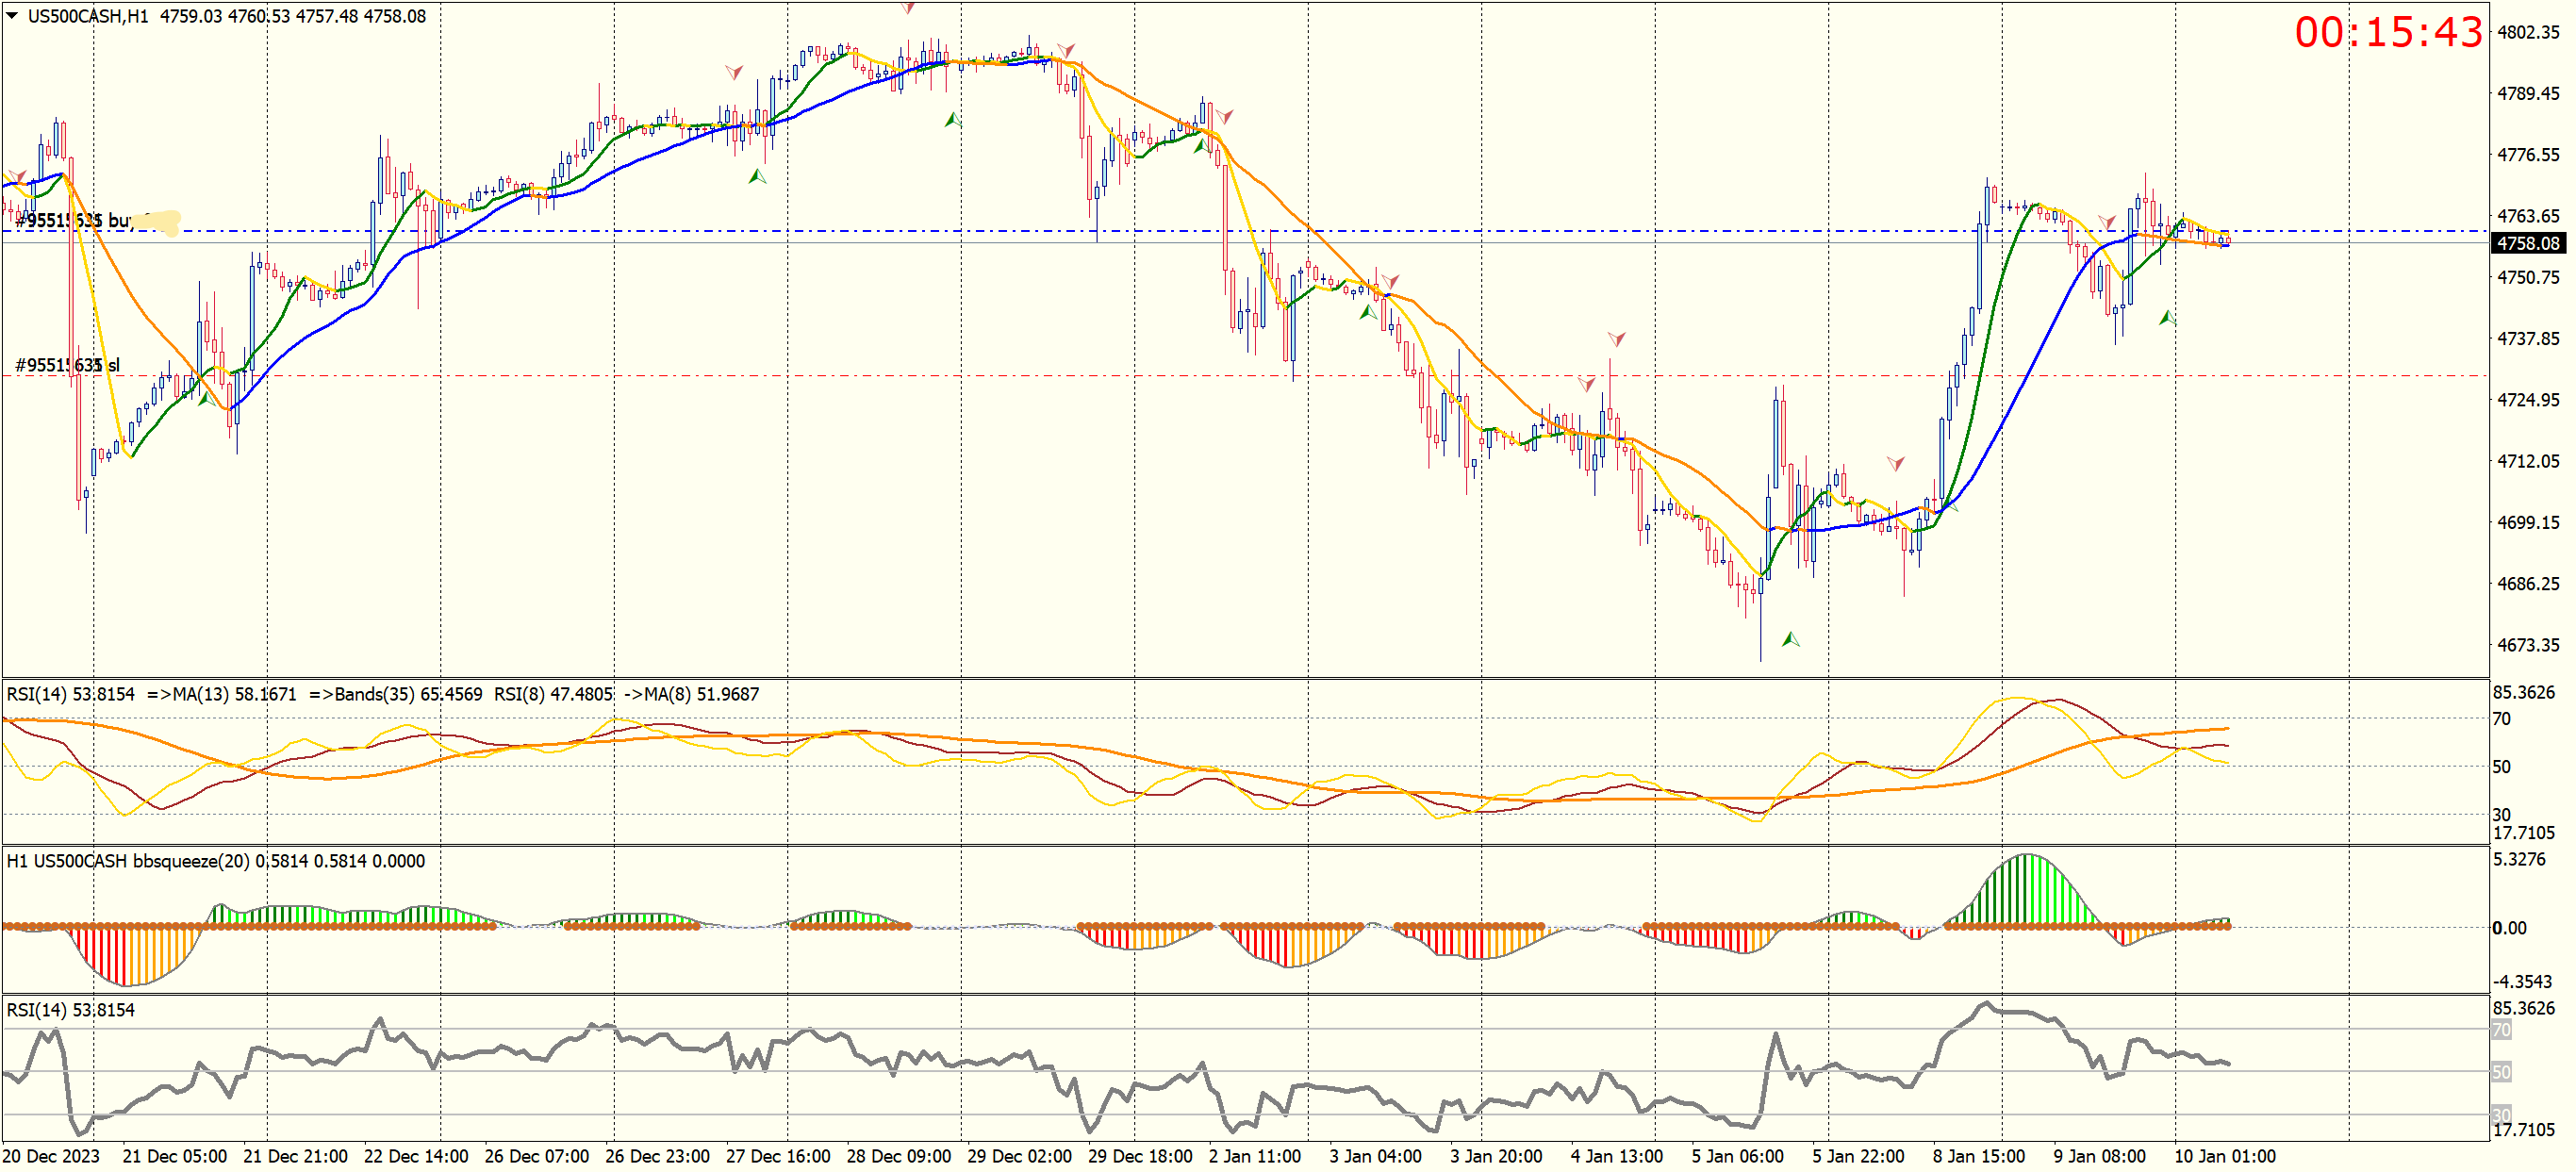Select the green up arrow under the 9 Jan dip
Screen dimensions: 2576x1172
tap(2166, 318)
